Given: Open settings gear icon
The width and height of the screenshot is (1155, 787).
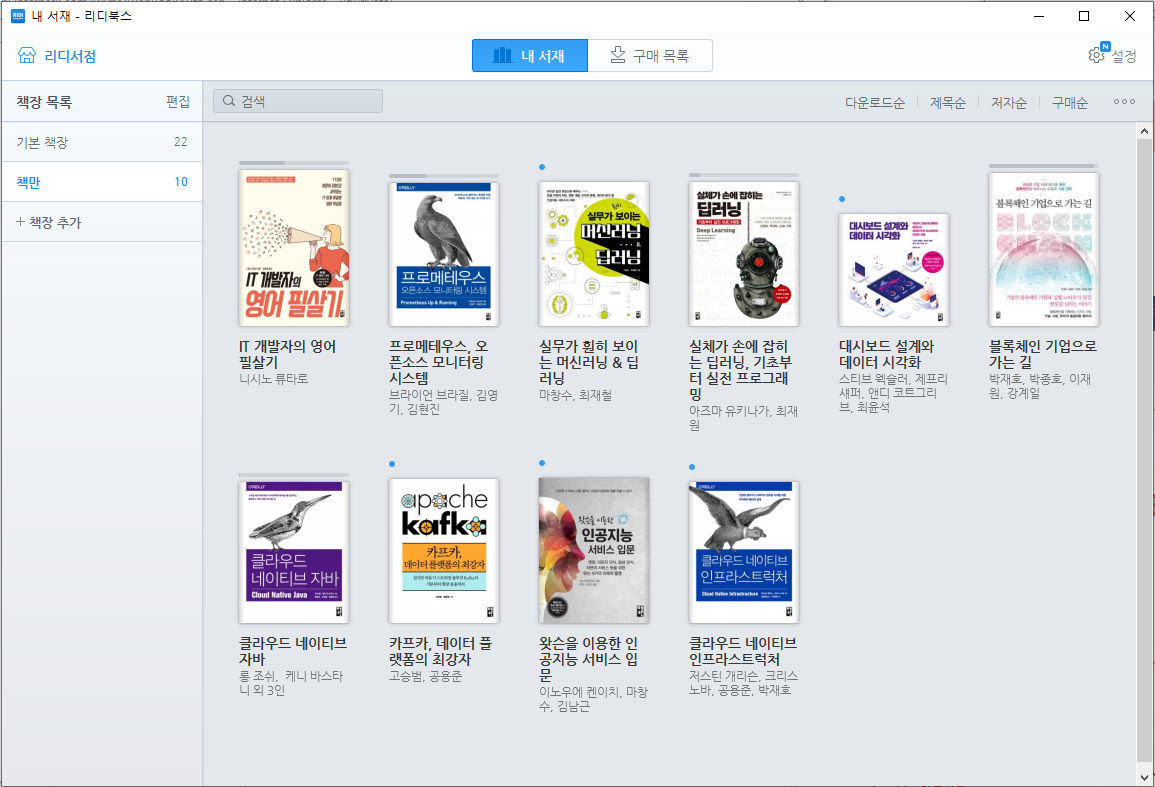Looking at the screenshot, I should tap(1097, 55).
